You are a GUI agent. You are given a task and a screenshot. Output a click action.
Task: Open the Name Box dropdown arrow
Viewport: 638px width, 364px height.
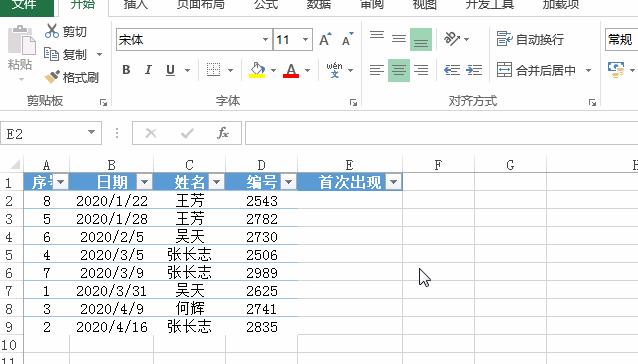coord(92,133)
